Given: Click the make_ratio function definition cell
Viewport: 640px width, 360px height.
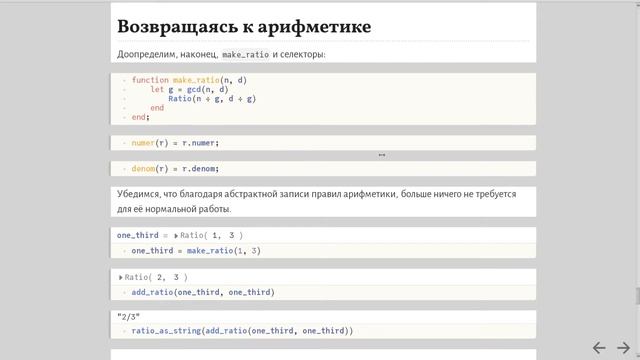Looking at the screenshot, I should point(323,99).
